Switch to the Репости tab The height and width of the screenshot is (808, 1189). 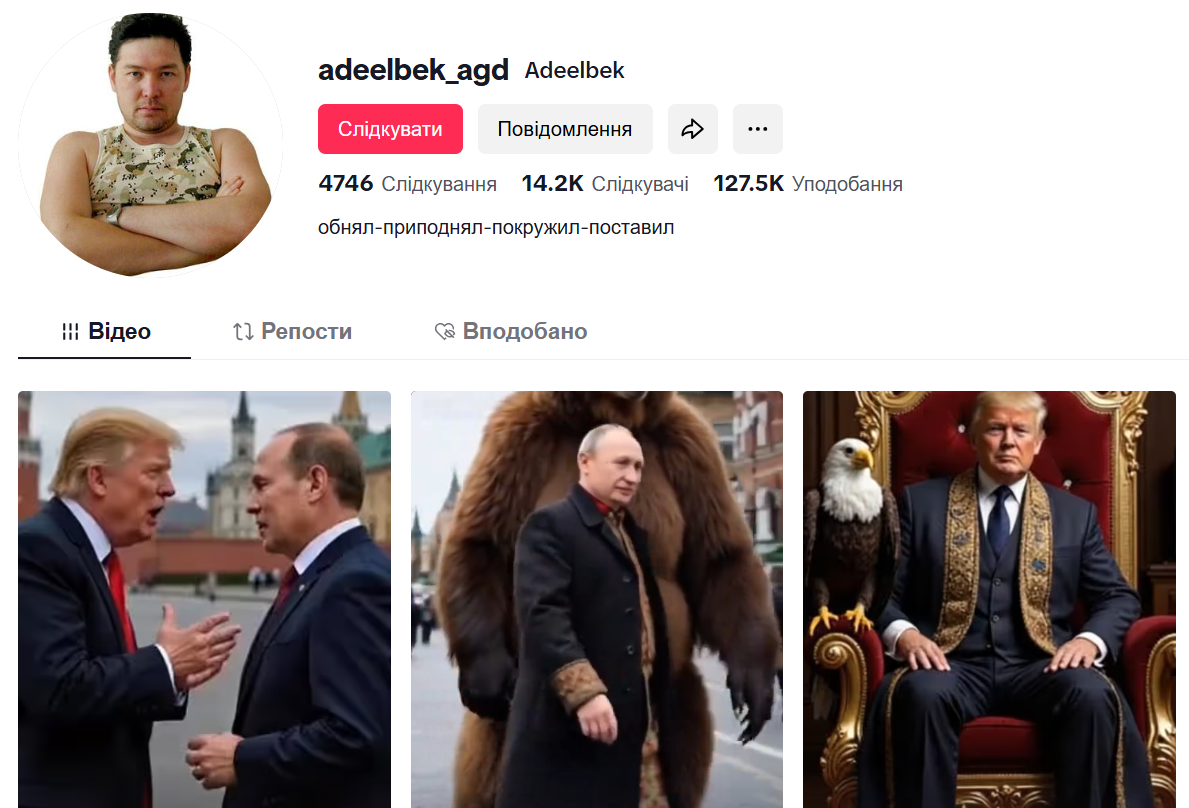292,332
